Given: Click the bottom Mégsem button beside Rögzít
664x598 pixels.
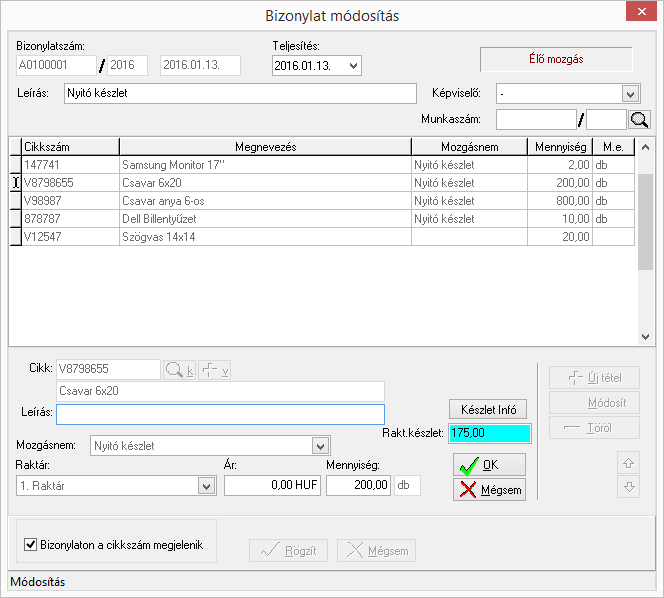Looking at the screenshot, I should point(376,550).
